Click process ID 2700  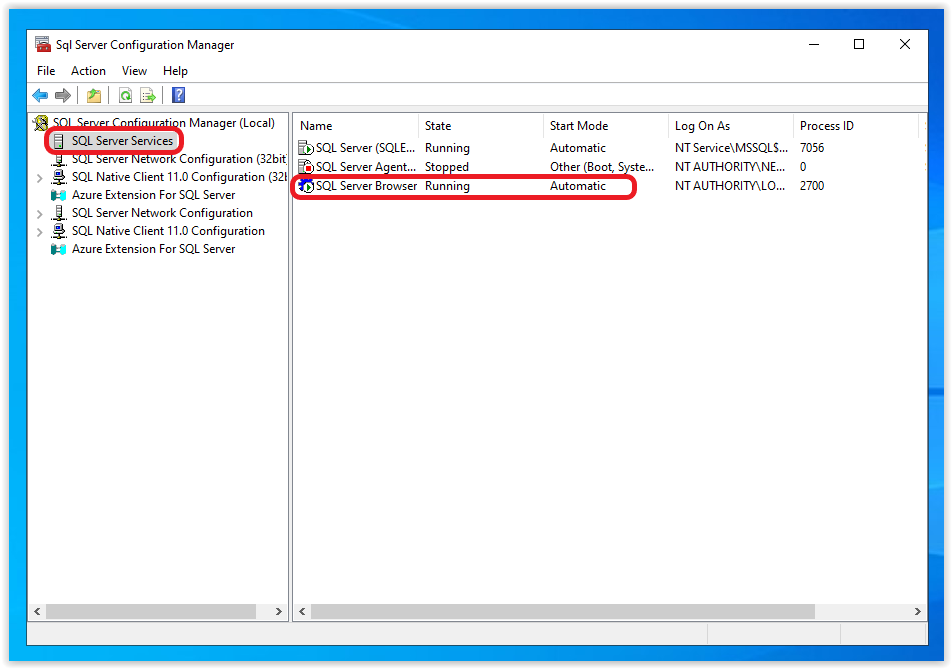pyautogui.click(x=812, y=186)
